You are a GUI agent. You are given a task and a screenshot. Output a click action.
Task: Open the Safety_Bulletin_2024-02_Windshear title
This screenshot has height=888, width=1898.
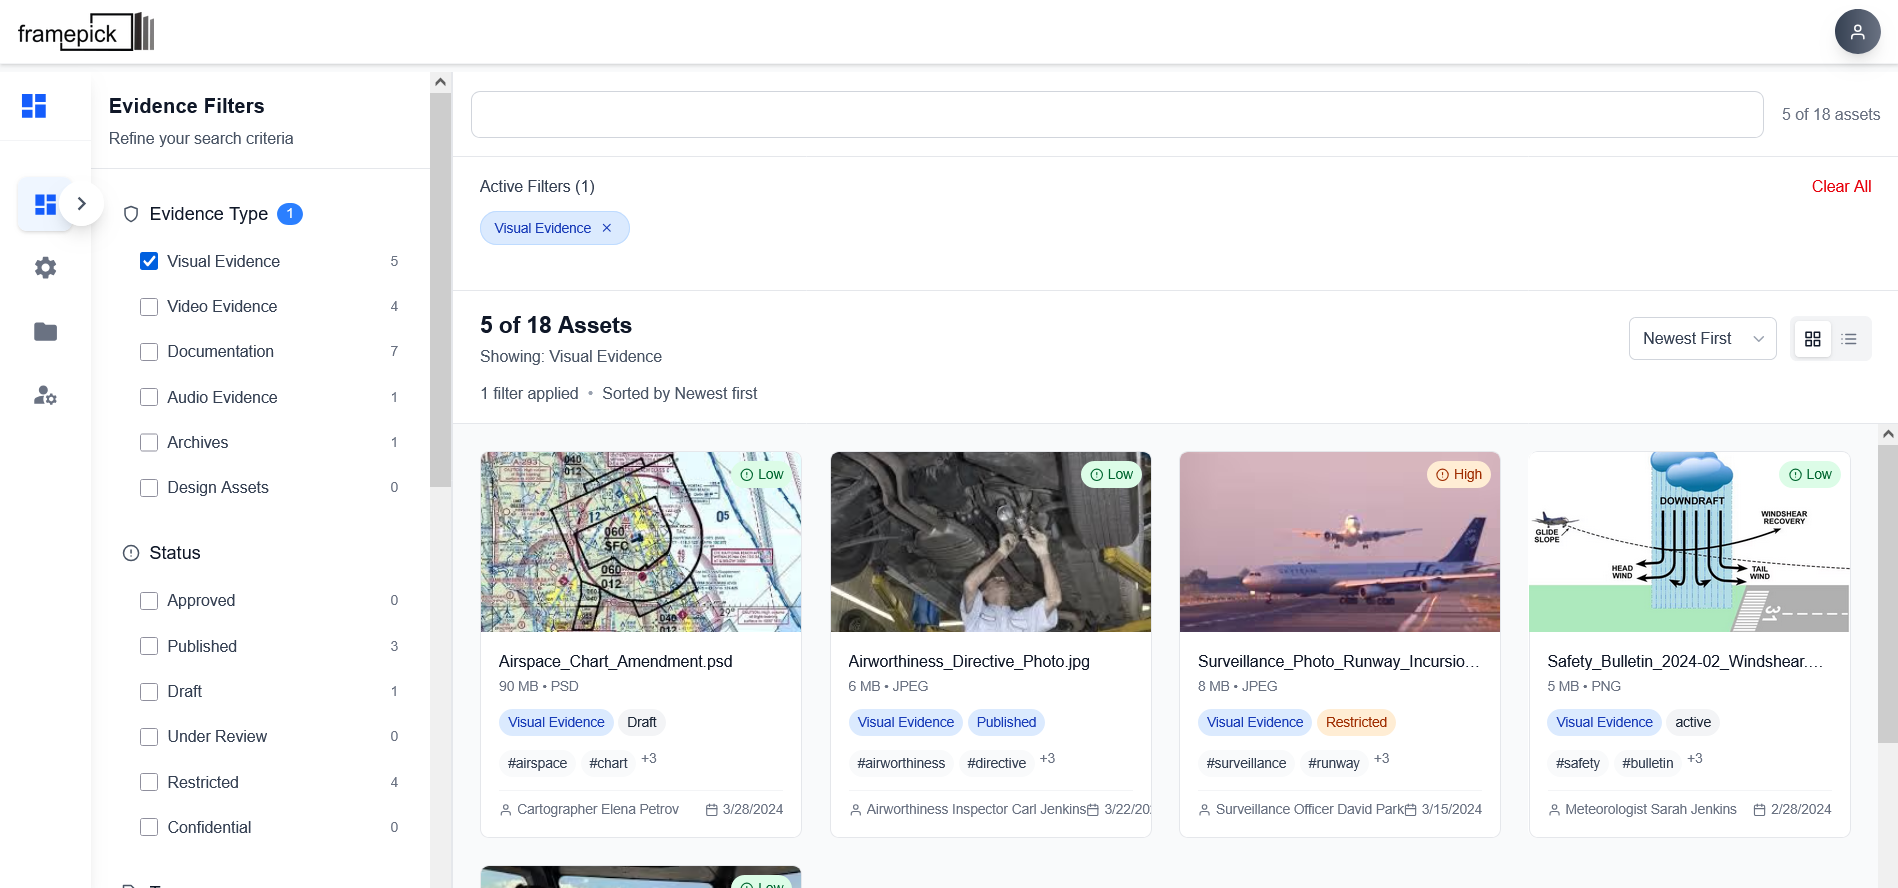(1685, 662)
